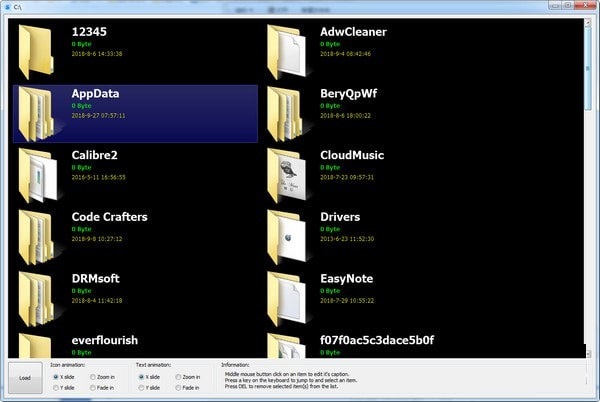Click the 0 Byte size under Calibre2

coord(82,168)
